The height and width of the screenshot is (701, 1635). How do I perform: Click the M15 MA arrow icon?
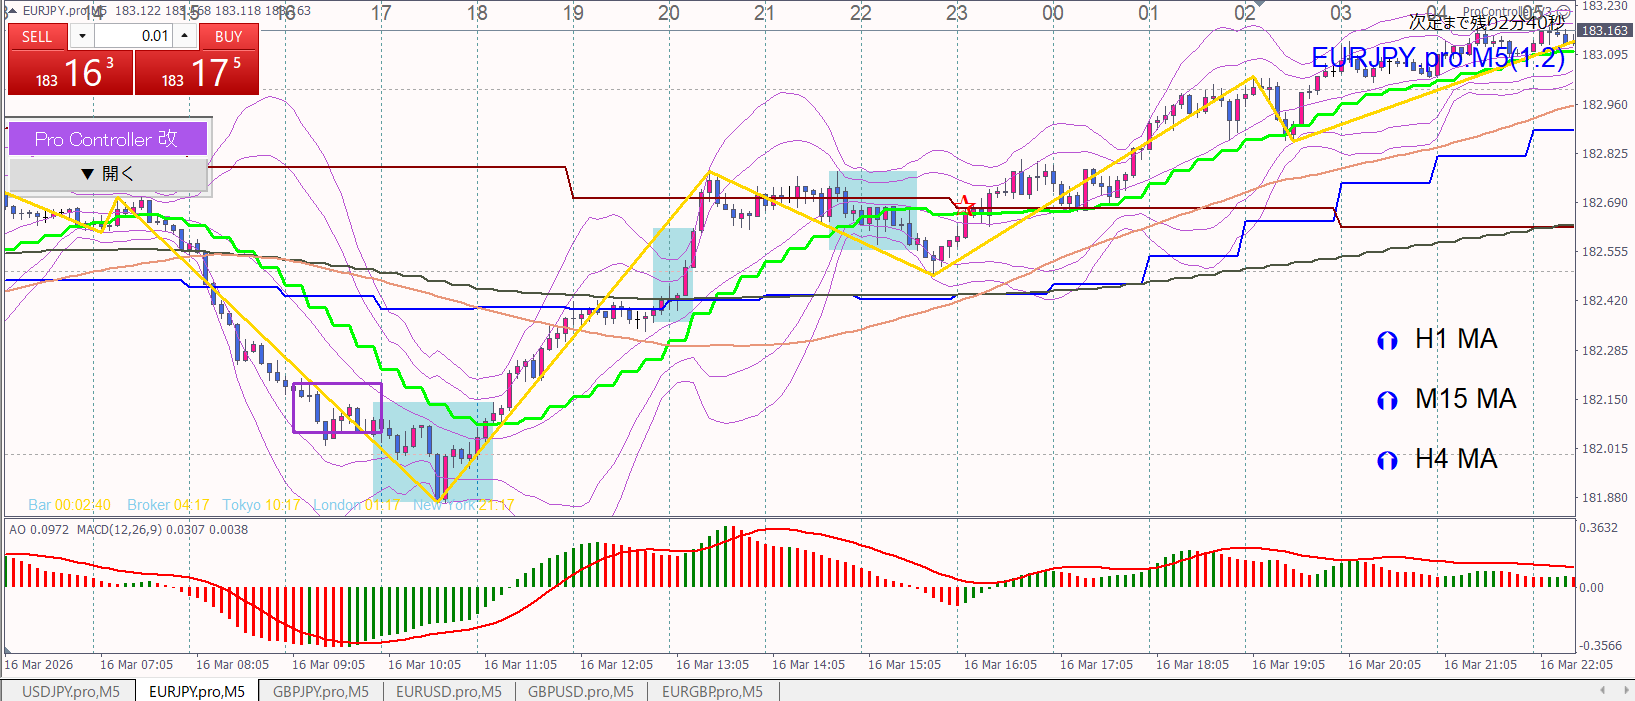point(1387,401)
